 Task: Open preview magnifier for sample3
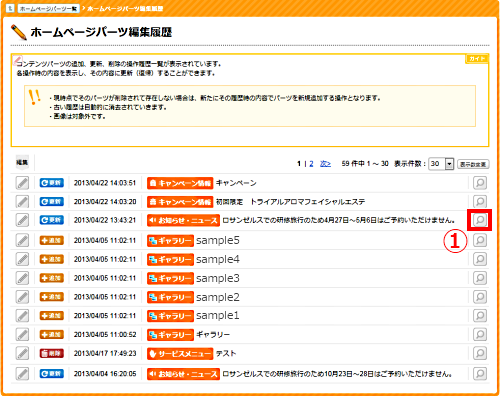click(480, 278)
